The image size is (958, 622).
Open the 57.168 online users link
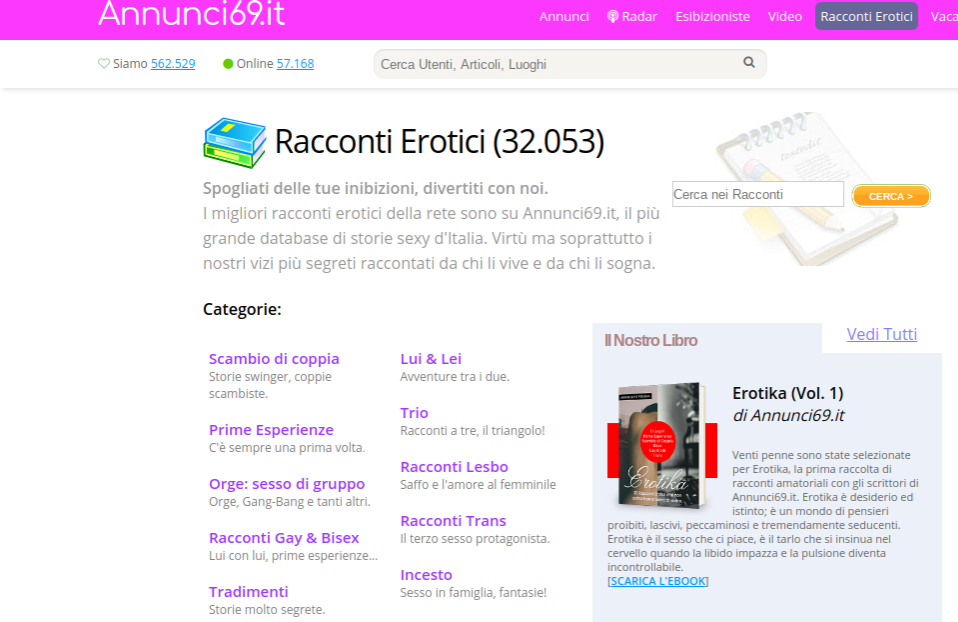pos(295,64)
